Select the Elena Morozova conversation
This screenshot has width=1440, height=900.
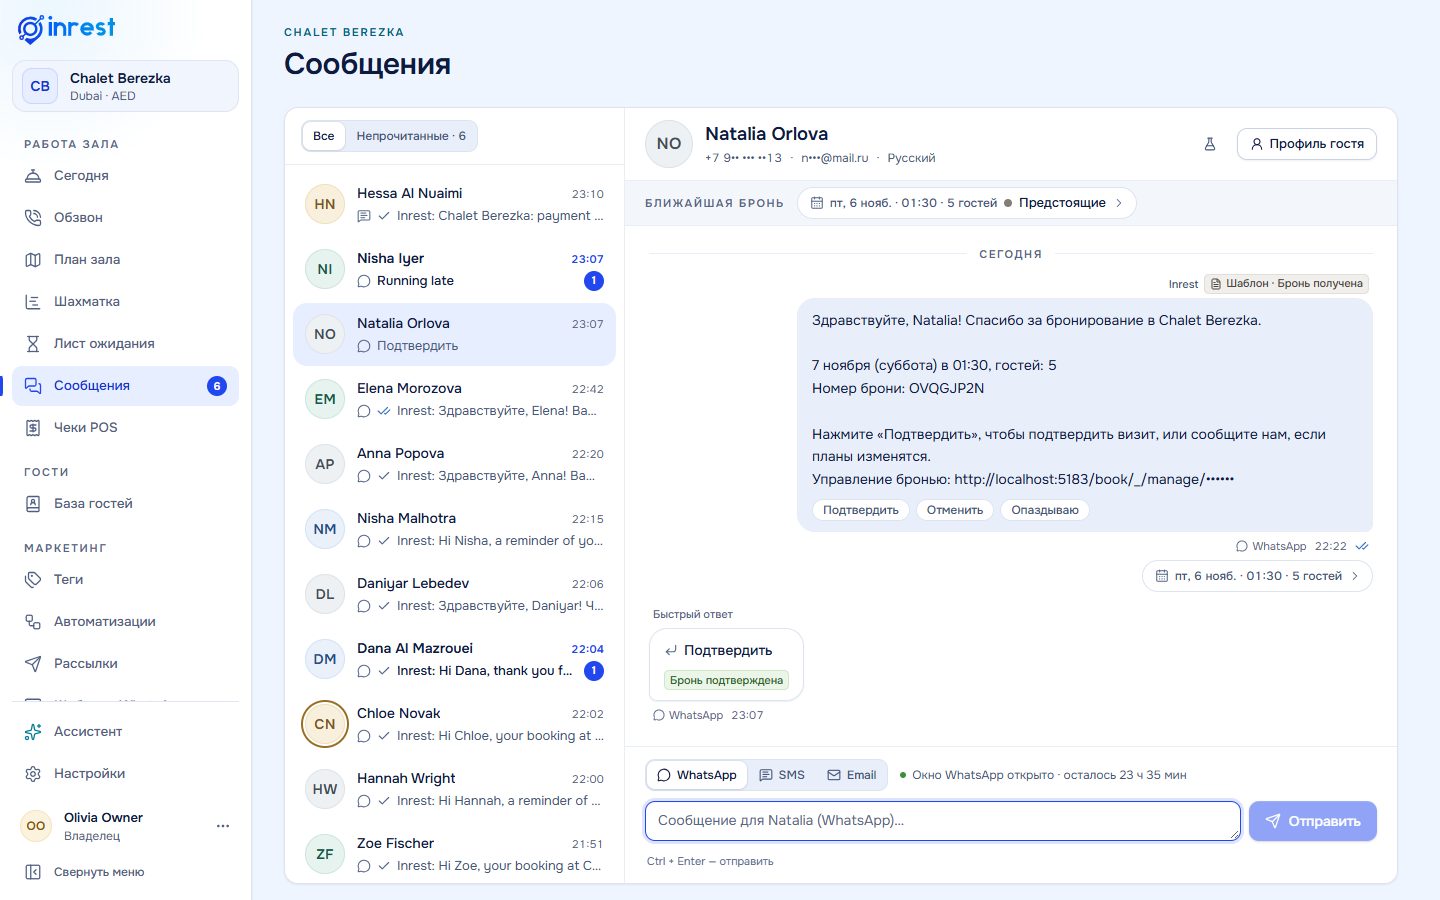(x=454, y=399)
